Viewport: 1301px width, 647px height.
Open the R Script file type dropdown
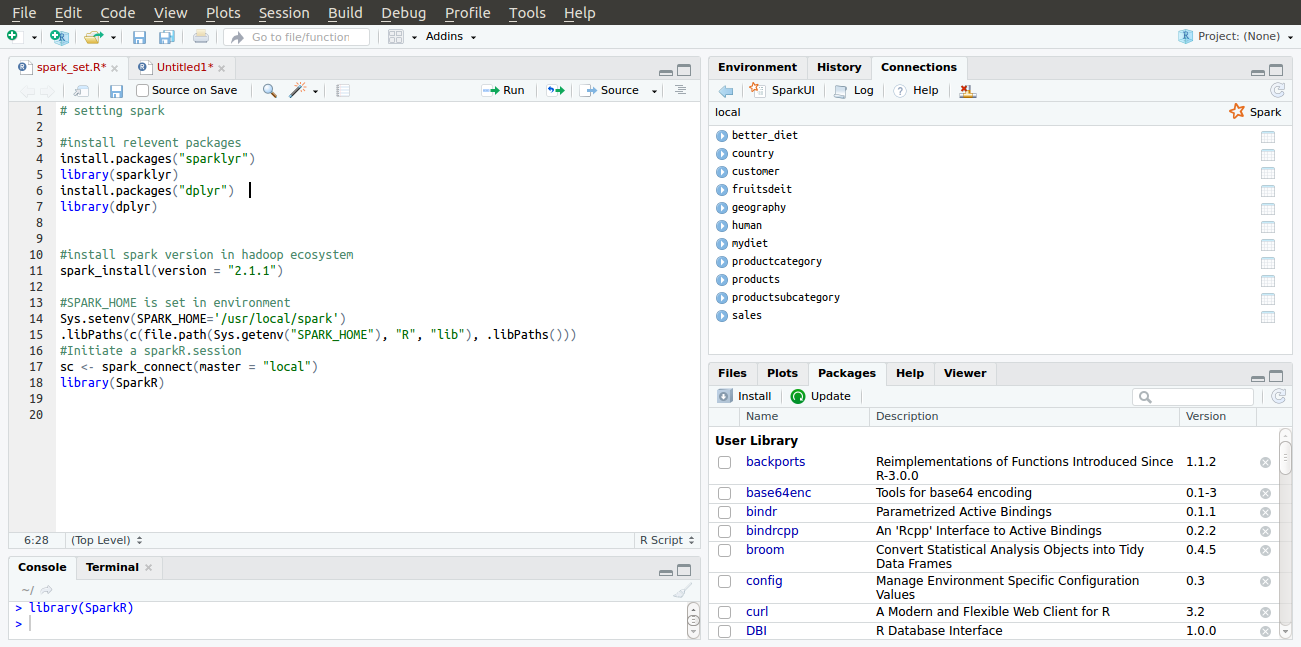point(666,540)
